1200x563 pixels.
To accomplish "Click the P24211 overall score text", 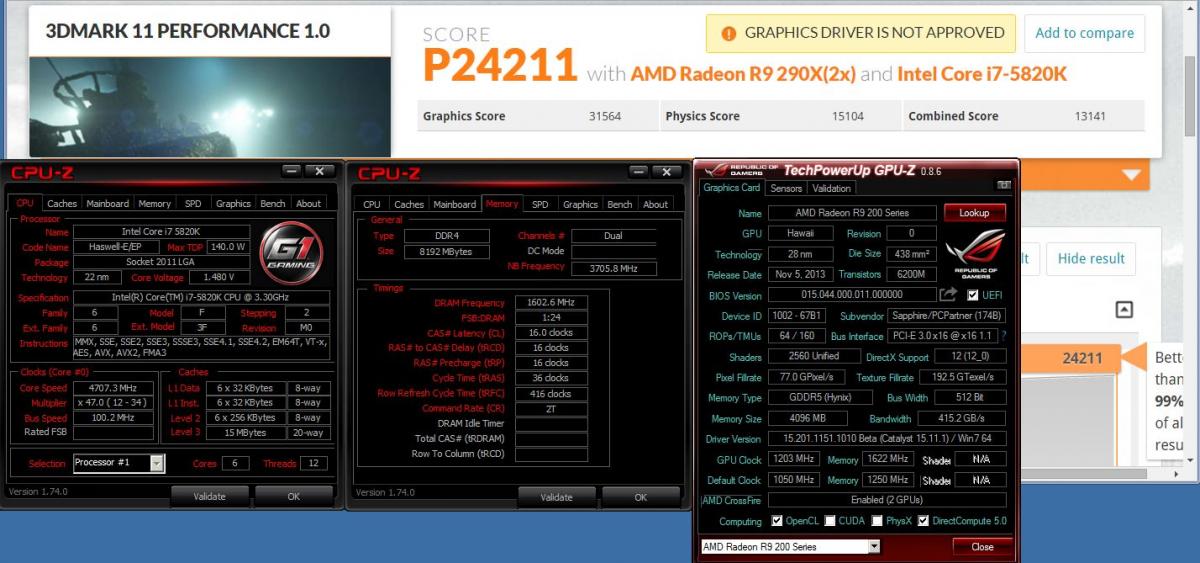I will coord(500,67).
